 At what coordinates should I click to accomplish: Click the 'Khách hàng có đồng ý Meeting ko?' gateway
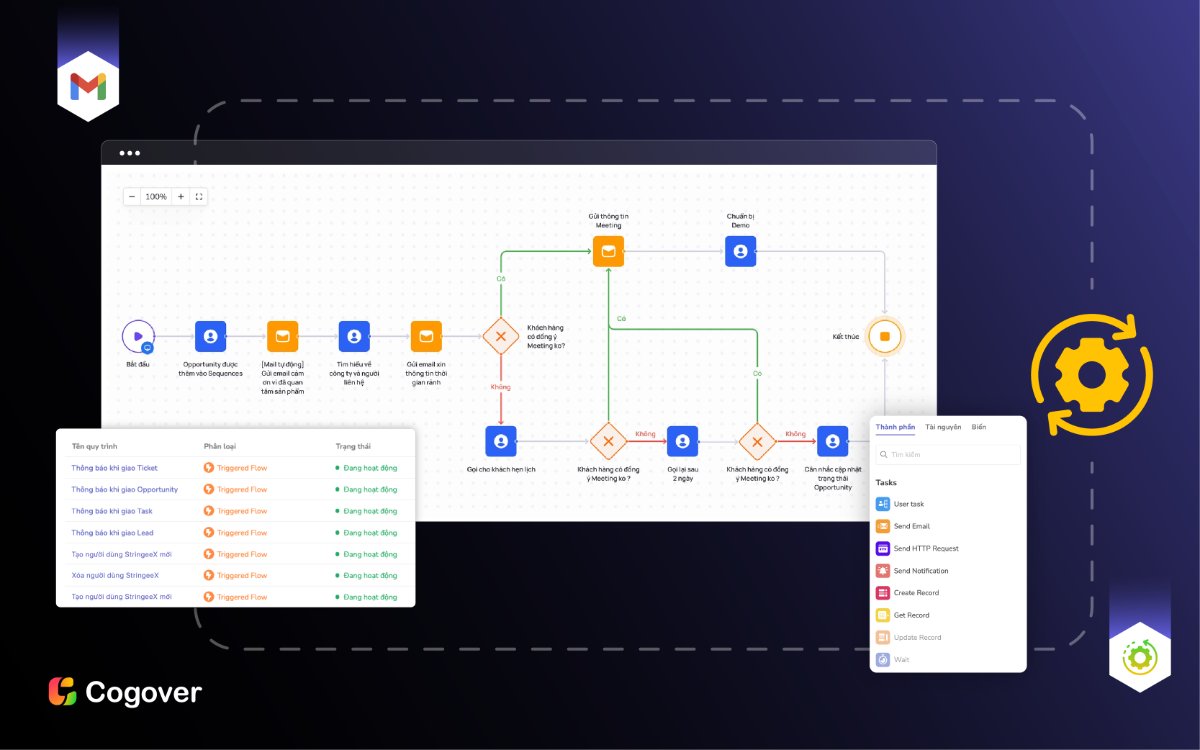pyautogui.click(x=500, y=337)
